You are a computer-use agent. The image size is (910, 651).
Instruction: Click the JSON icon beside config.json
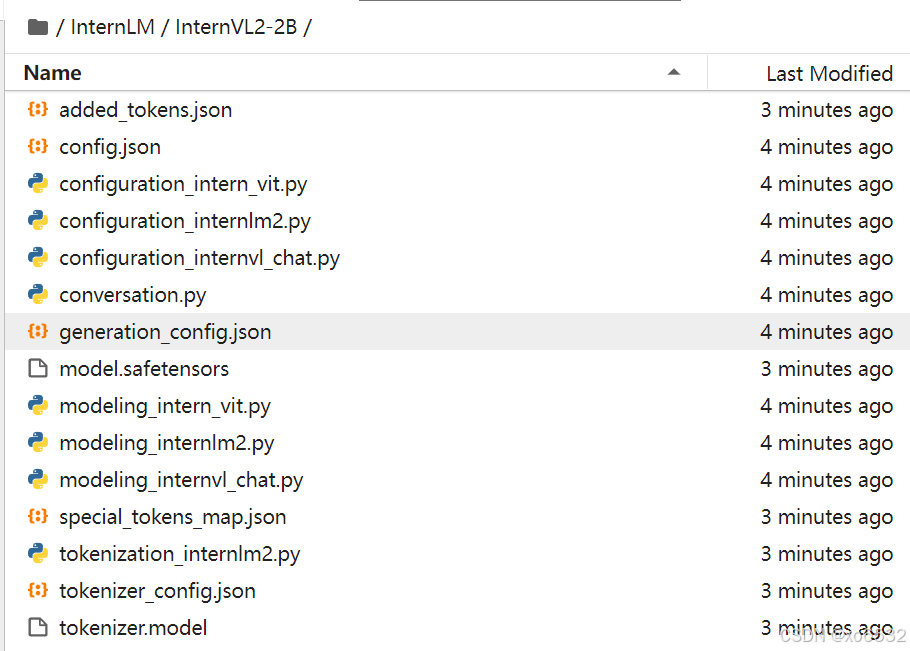[x=38, y=146]
